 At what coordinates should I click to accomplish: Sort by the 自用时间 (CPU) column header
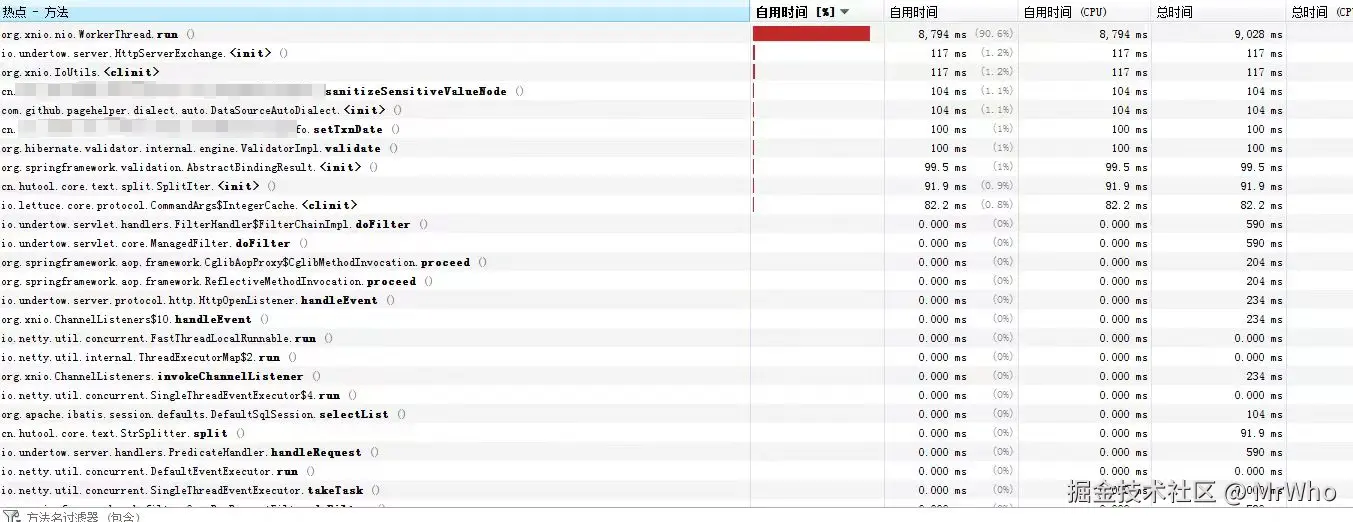(1064, 12)
